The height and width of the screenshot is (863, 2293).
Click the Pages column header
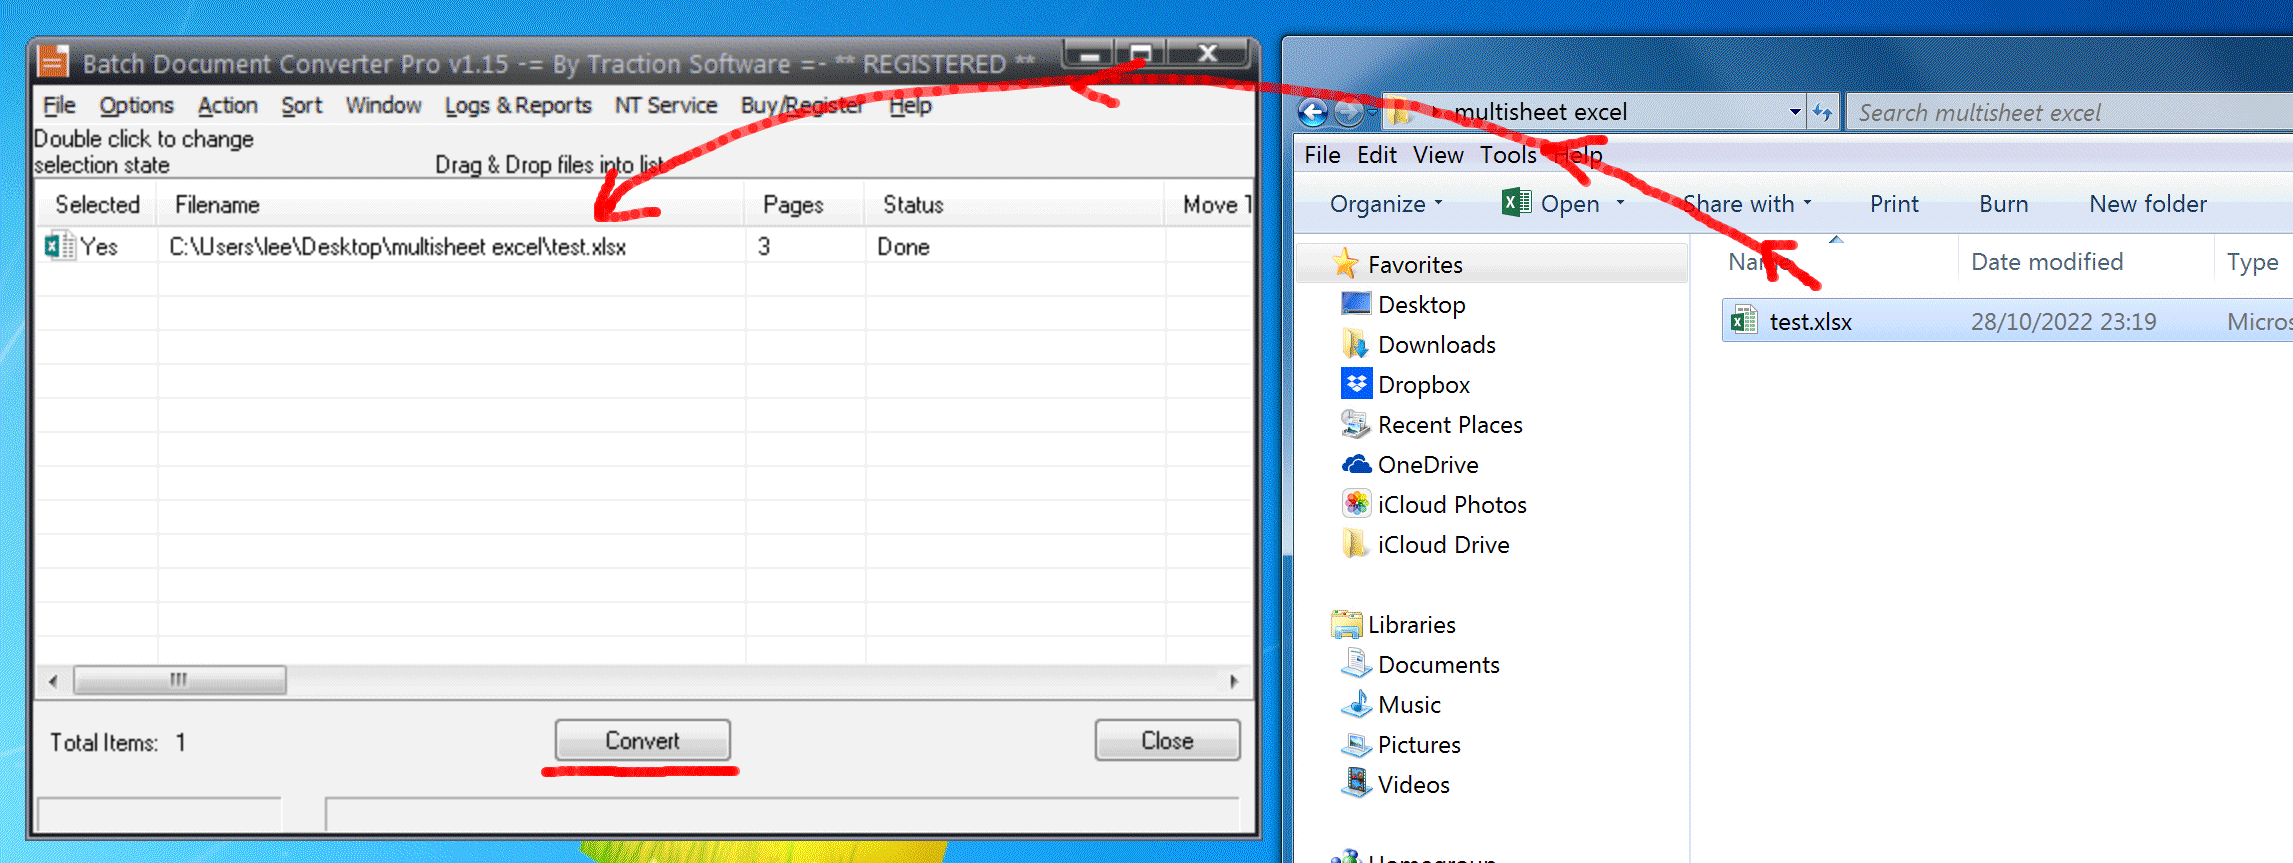click(805, 204)
